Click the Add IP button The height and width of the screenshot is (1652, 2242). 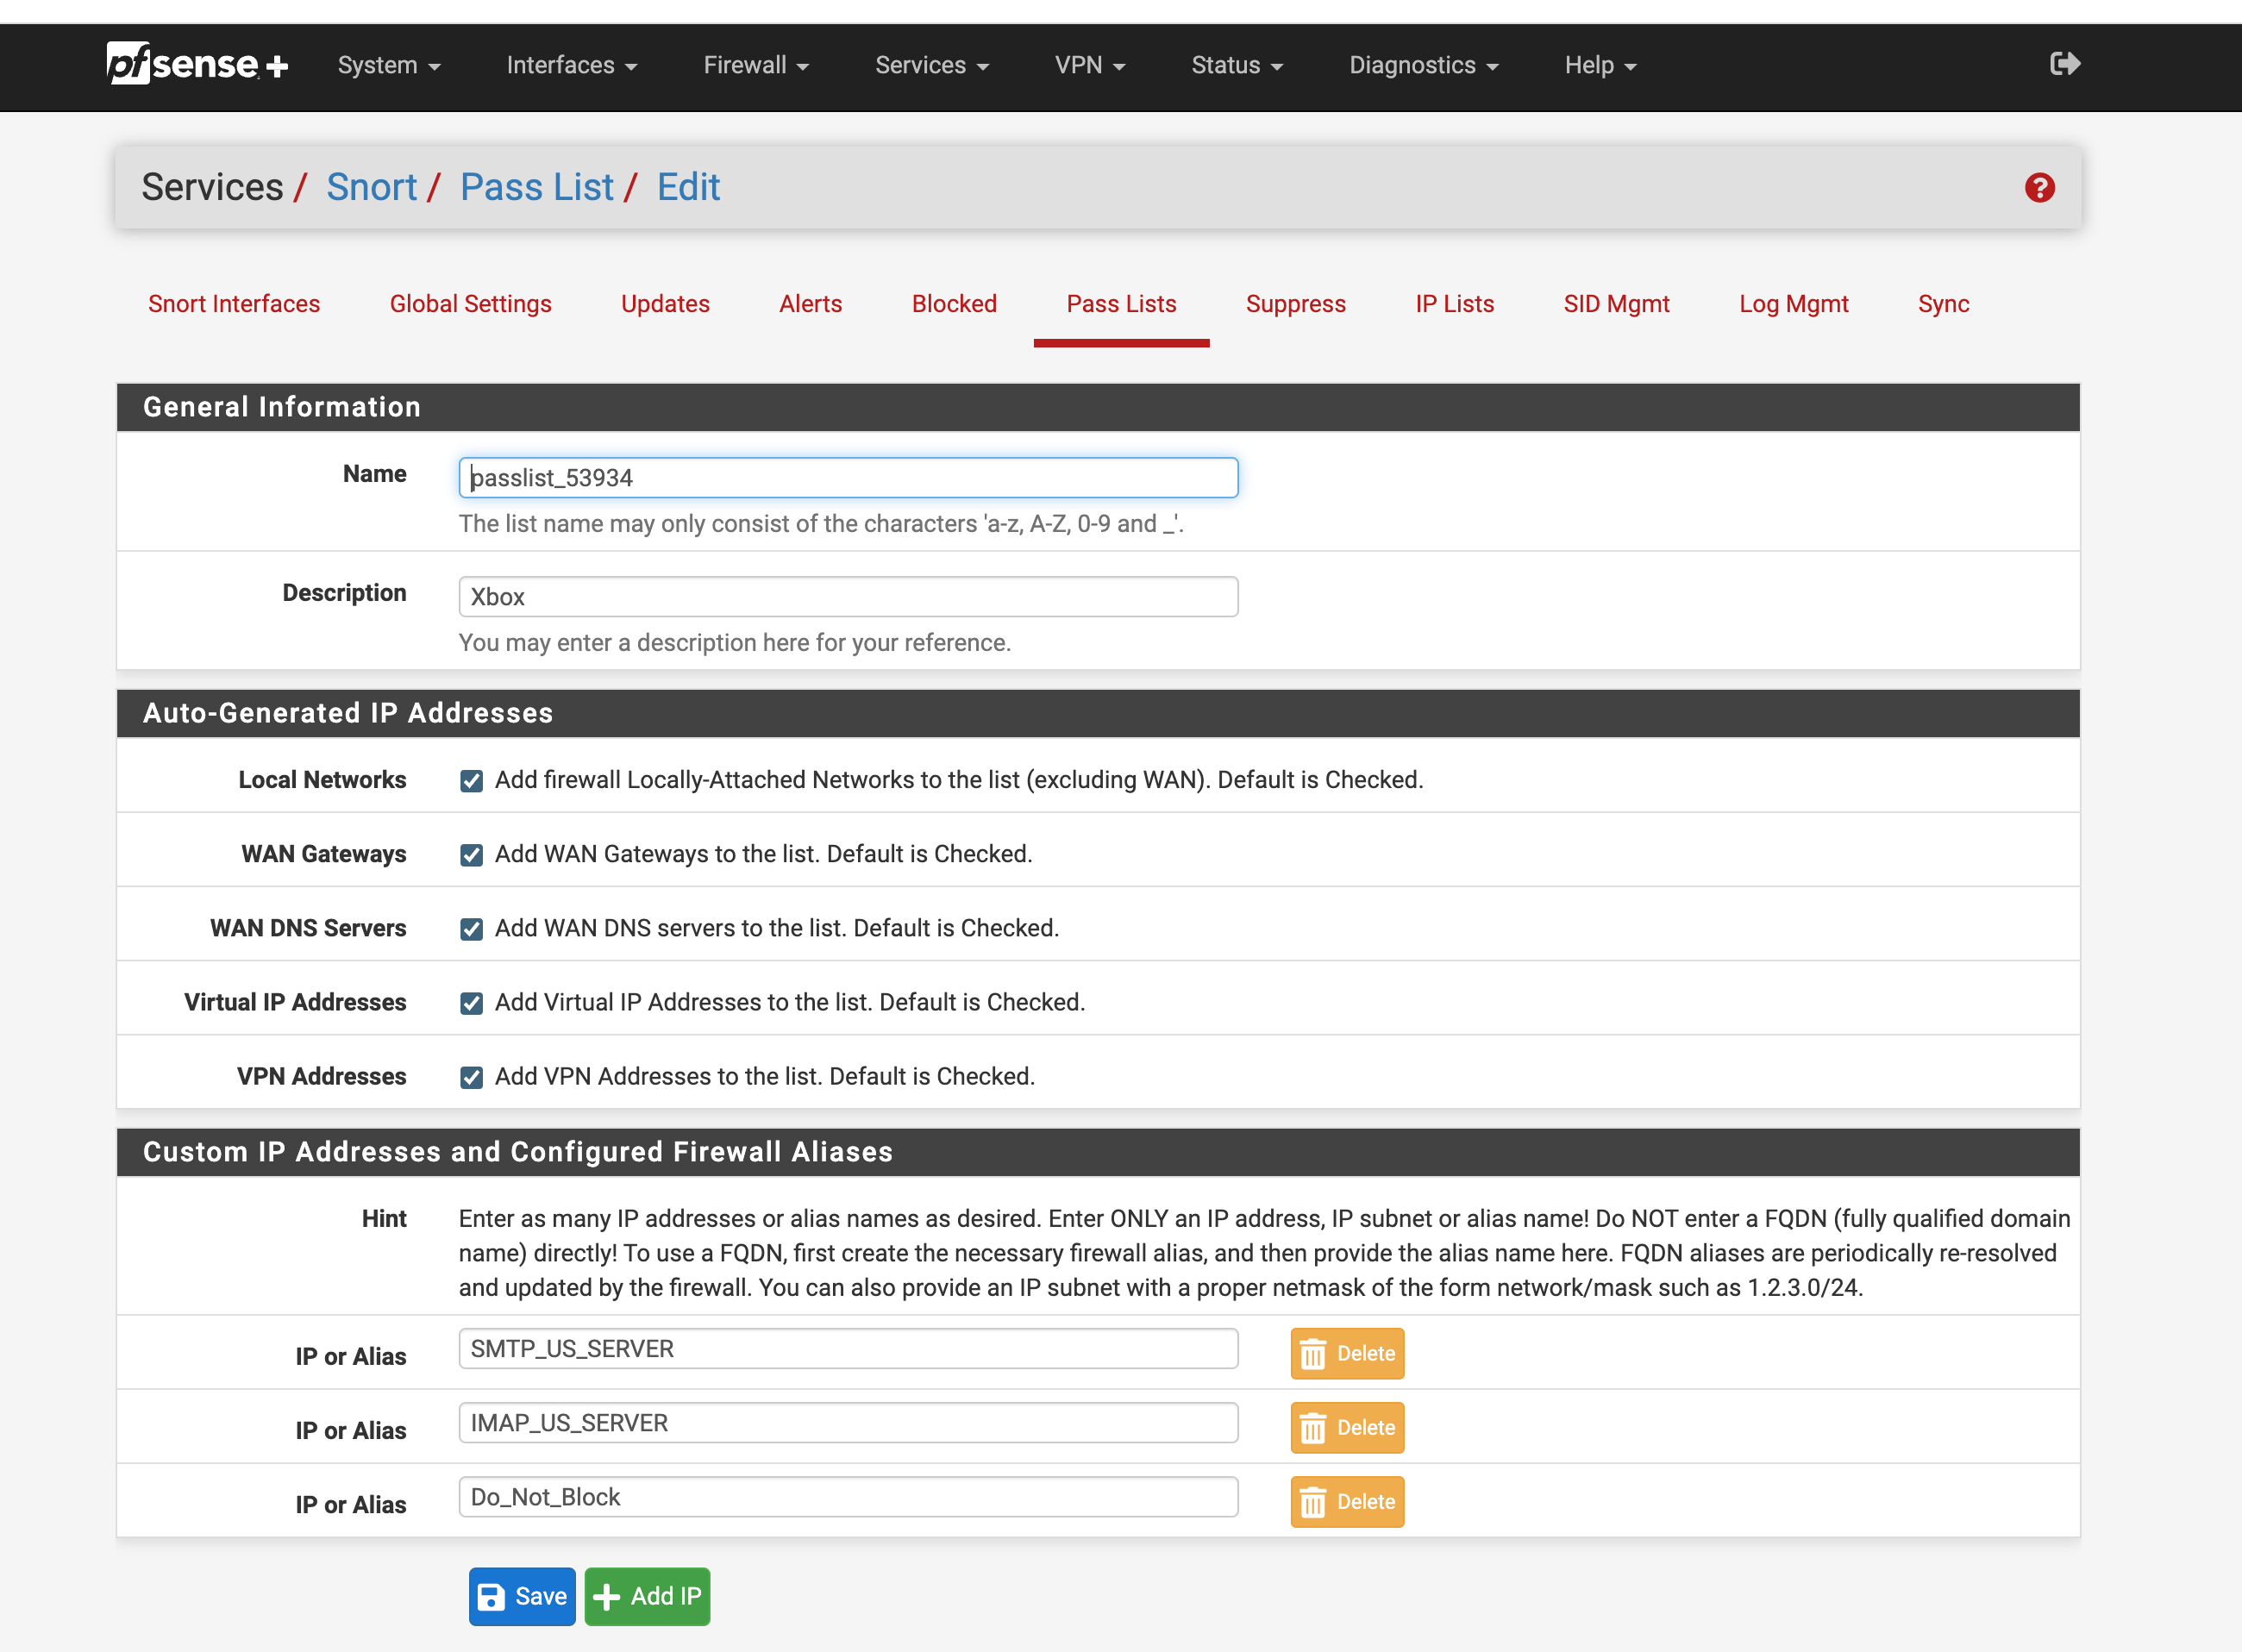click(x=649, y=1596)
